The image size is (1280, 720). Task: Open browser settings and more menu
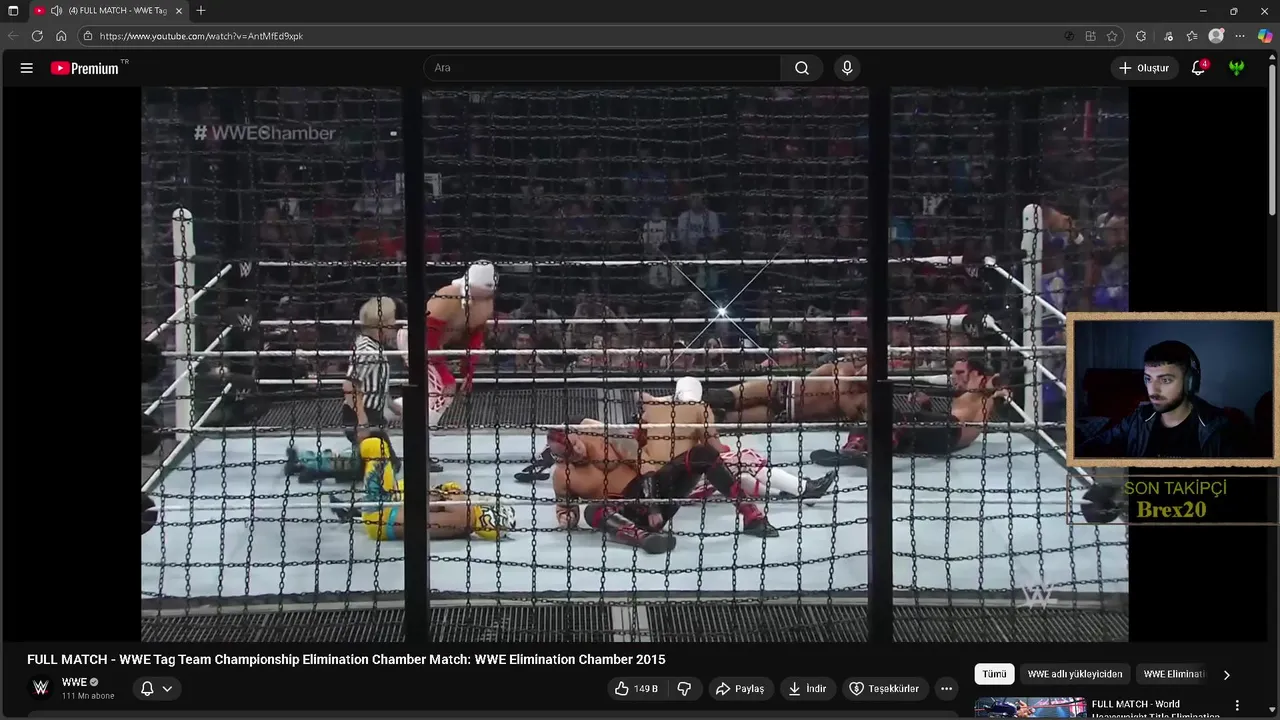click(1240, 36)
